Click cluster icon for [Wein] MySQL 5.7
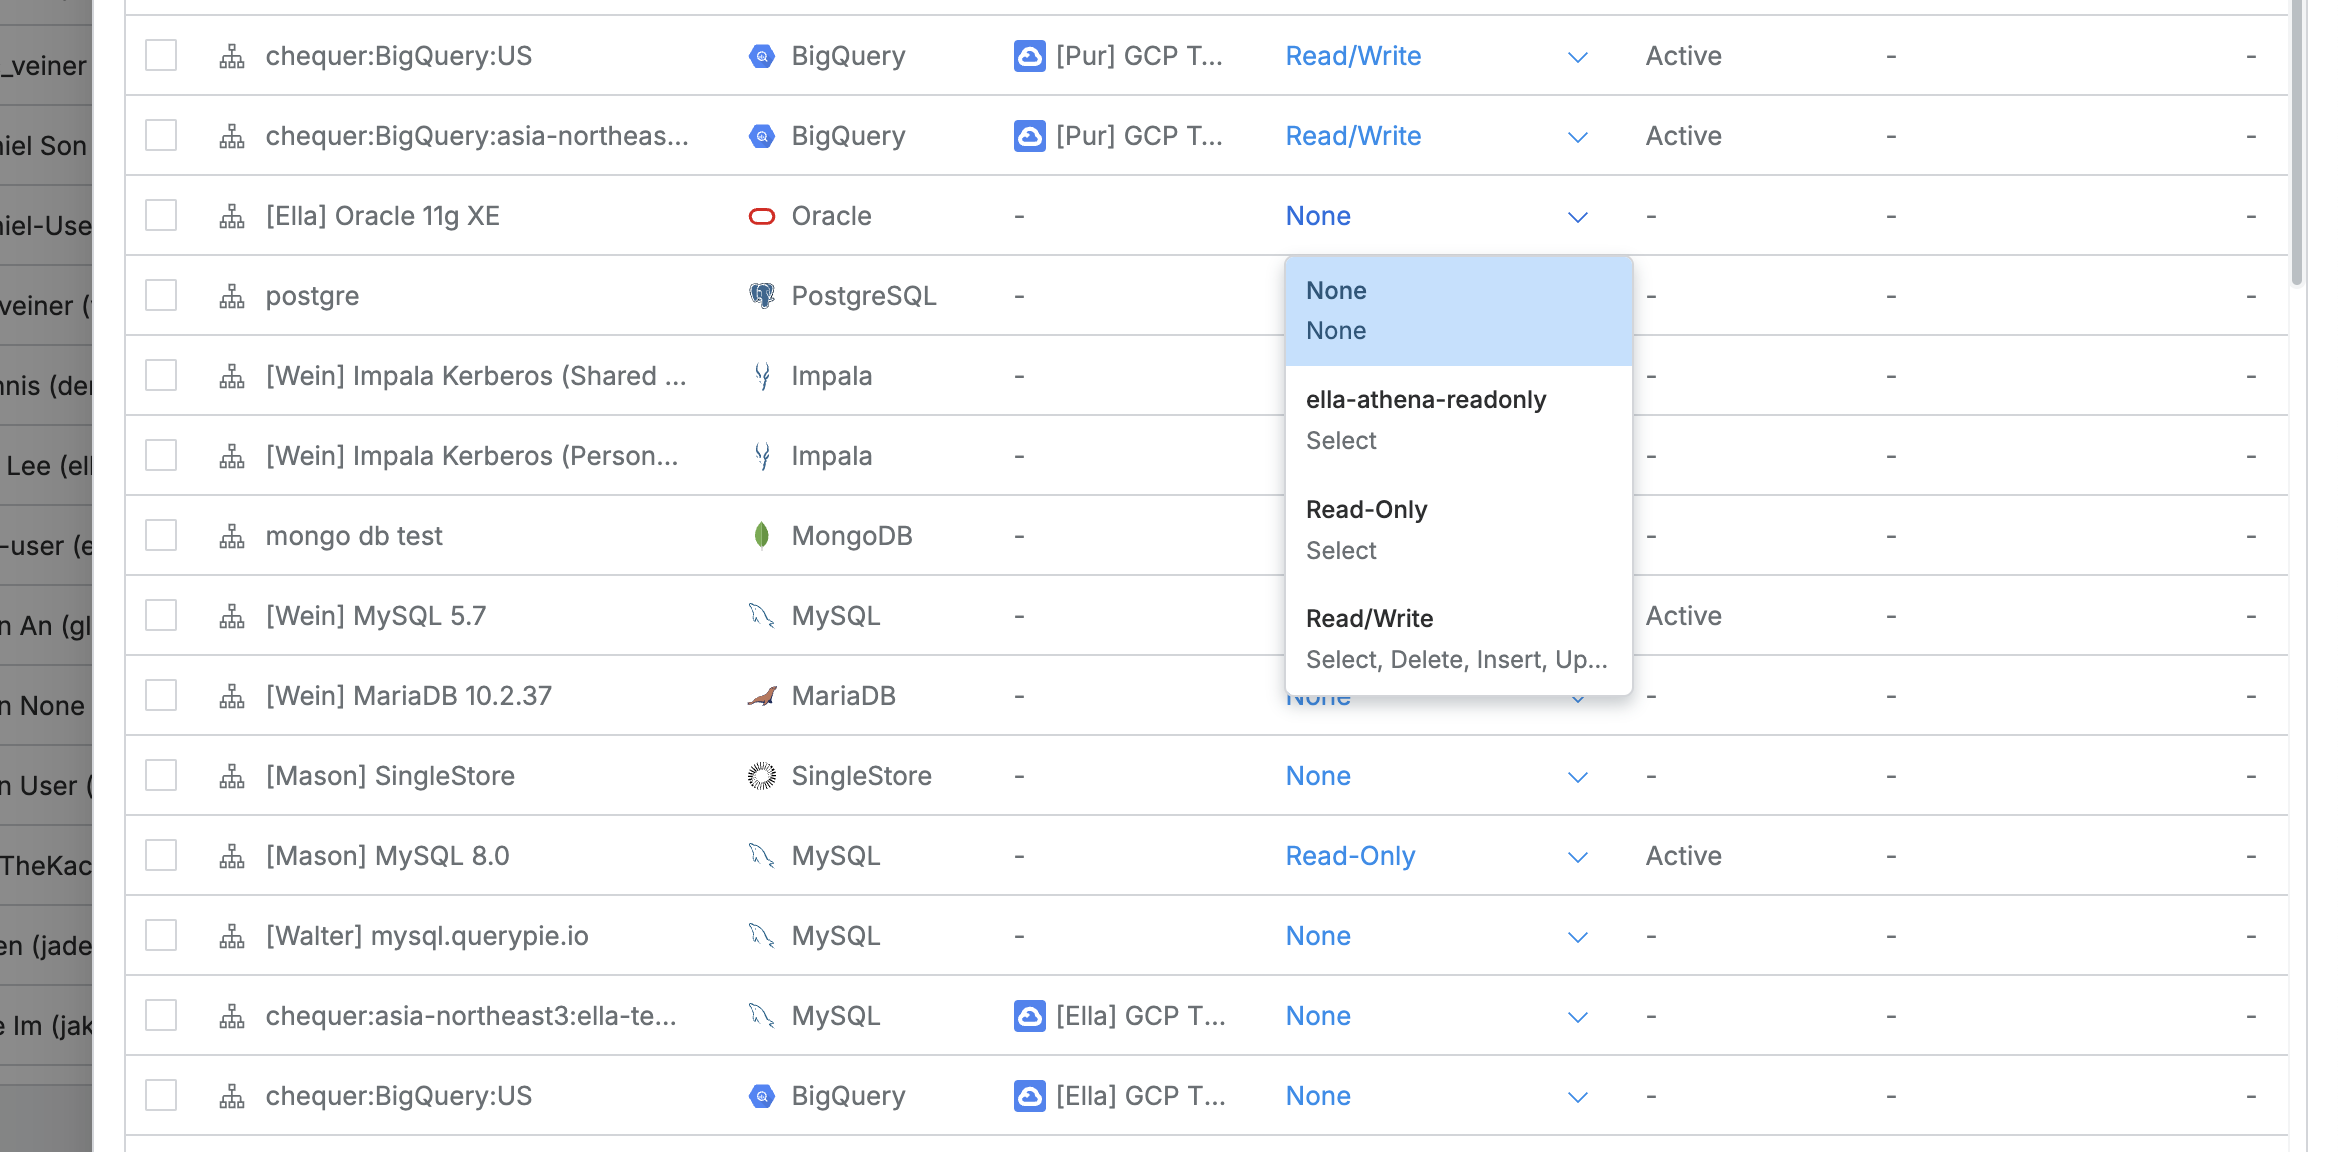Viewport: 2338px width, 1152px height. pos(232,616)
